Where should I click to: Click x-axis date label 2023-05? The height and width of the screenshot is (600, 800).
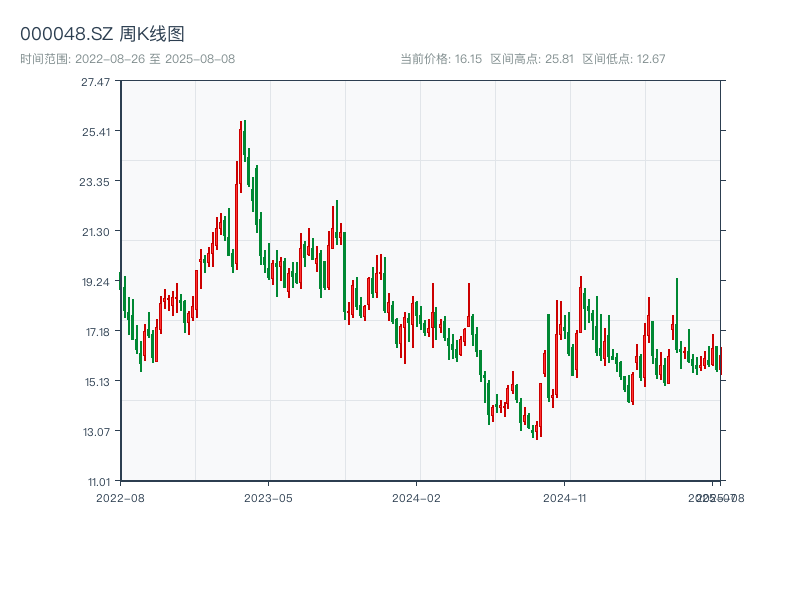tap(268, 498)
